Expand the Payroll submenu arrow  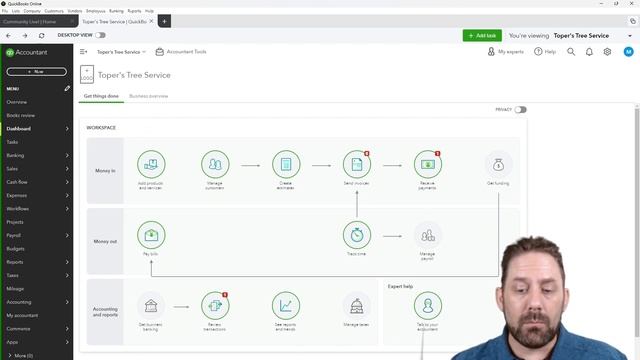pyautogui.click(x=67, y=236)
